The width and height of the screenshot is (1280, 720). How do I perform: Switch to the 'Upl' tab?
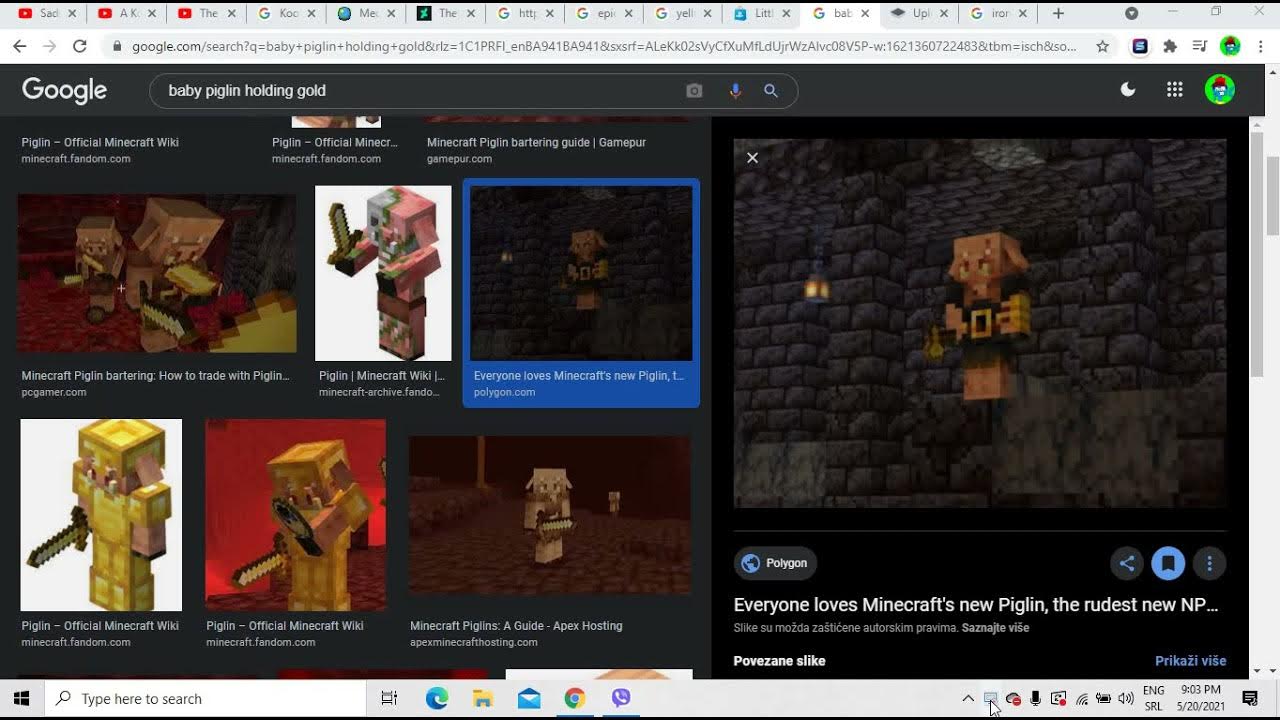click(918, 13)
